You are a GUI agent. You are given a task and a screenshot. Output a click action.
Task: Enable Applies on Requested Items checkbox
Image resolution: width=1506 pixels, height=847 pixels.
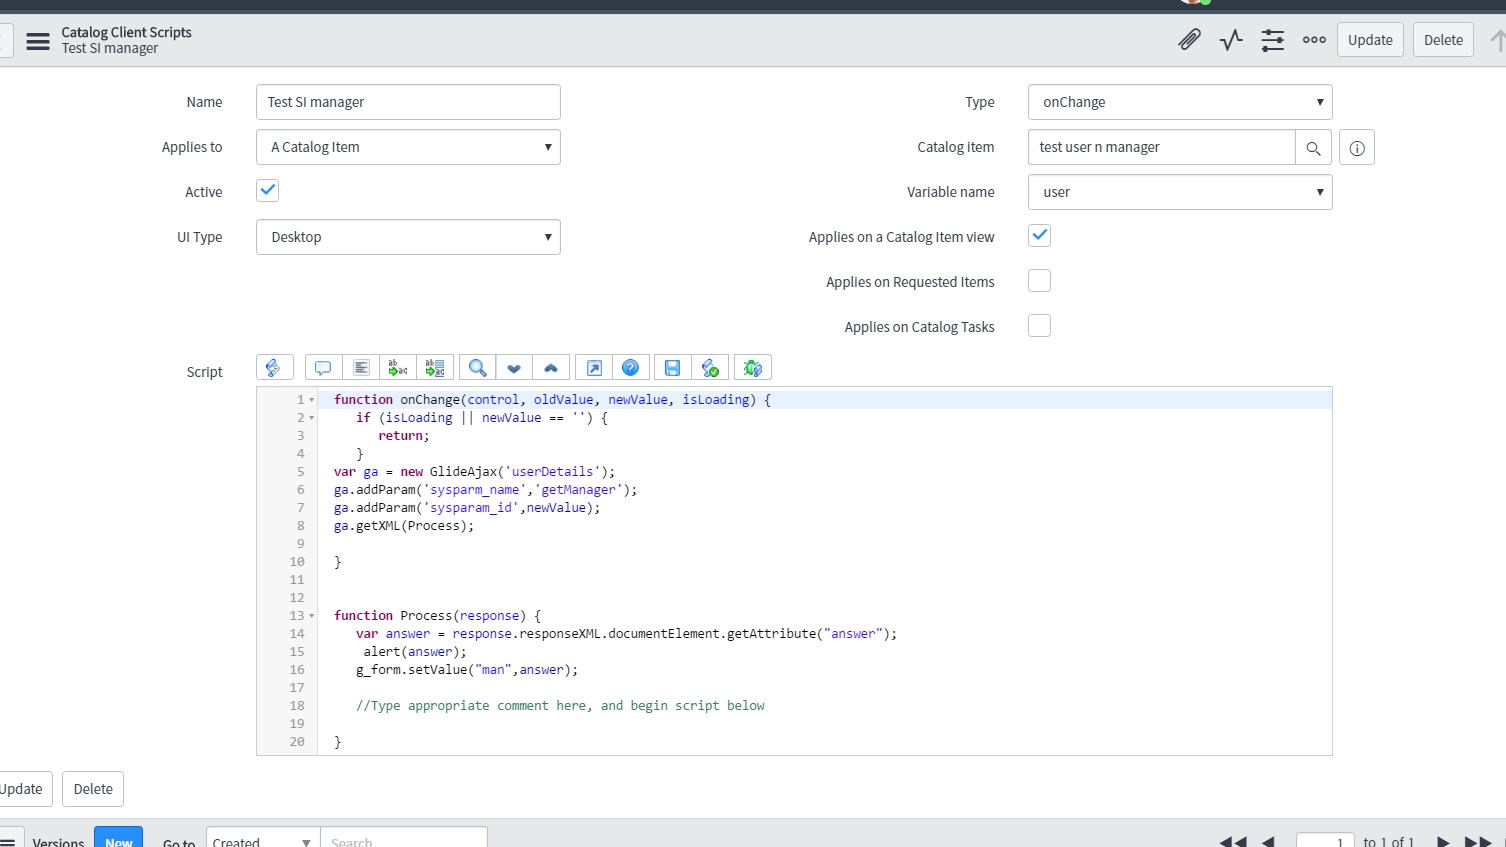click(1039, 280)
